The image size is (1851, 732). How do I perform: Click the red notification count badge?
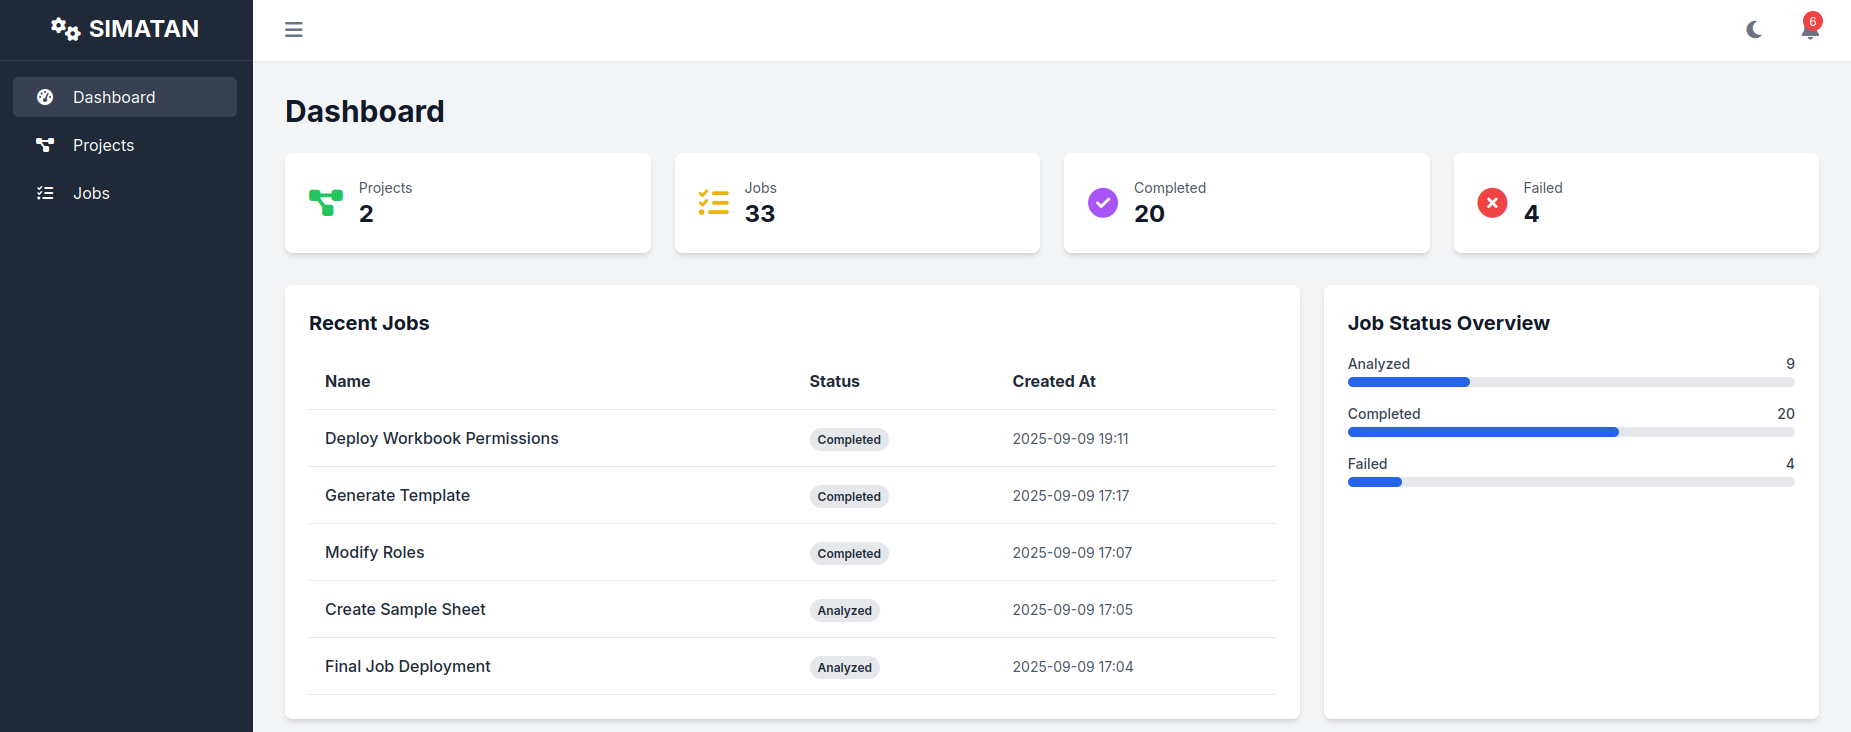pos(1813,21)
